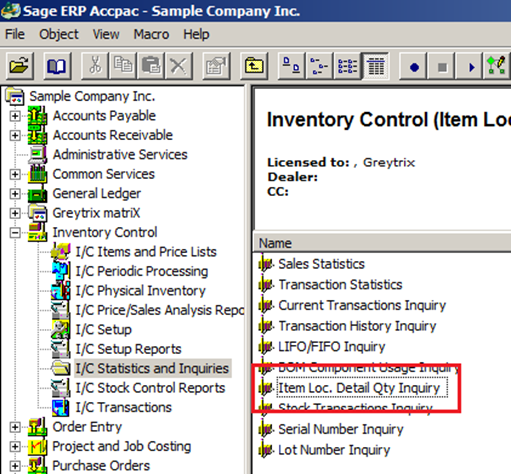Image resolution: width=511 pixels, height=474 pixels.
Task: Open the Object menu
Action: 59,34
